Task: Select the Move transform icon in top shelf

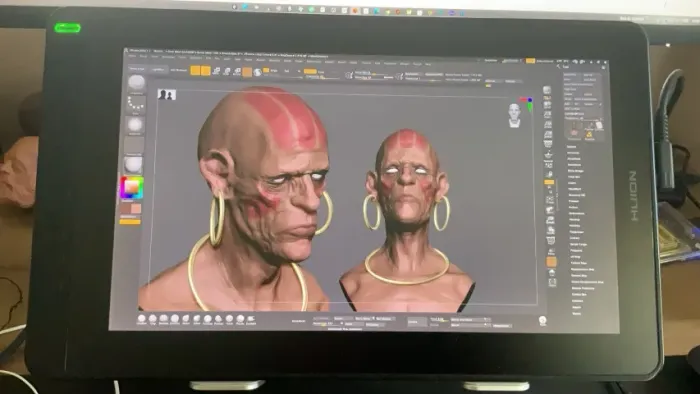Action: [216, 71]
